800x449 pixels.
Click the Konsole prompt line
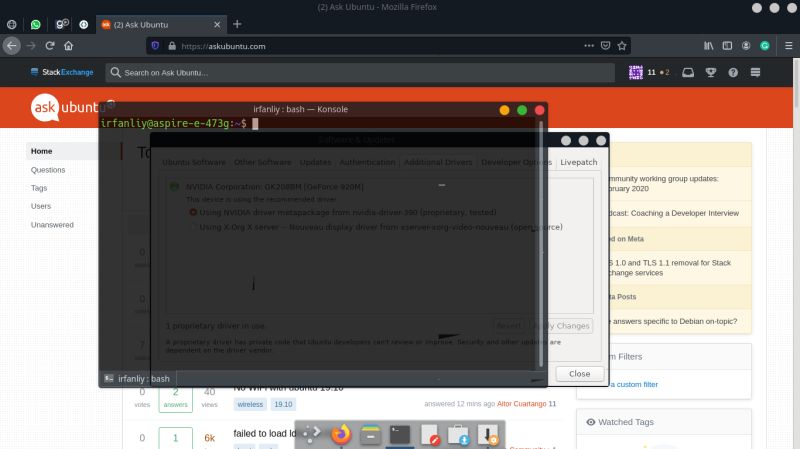coord(179,123)
